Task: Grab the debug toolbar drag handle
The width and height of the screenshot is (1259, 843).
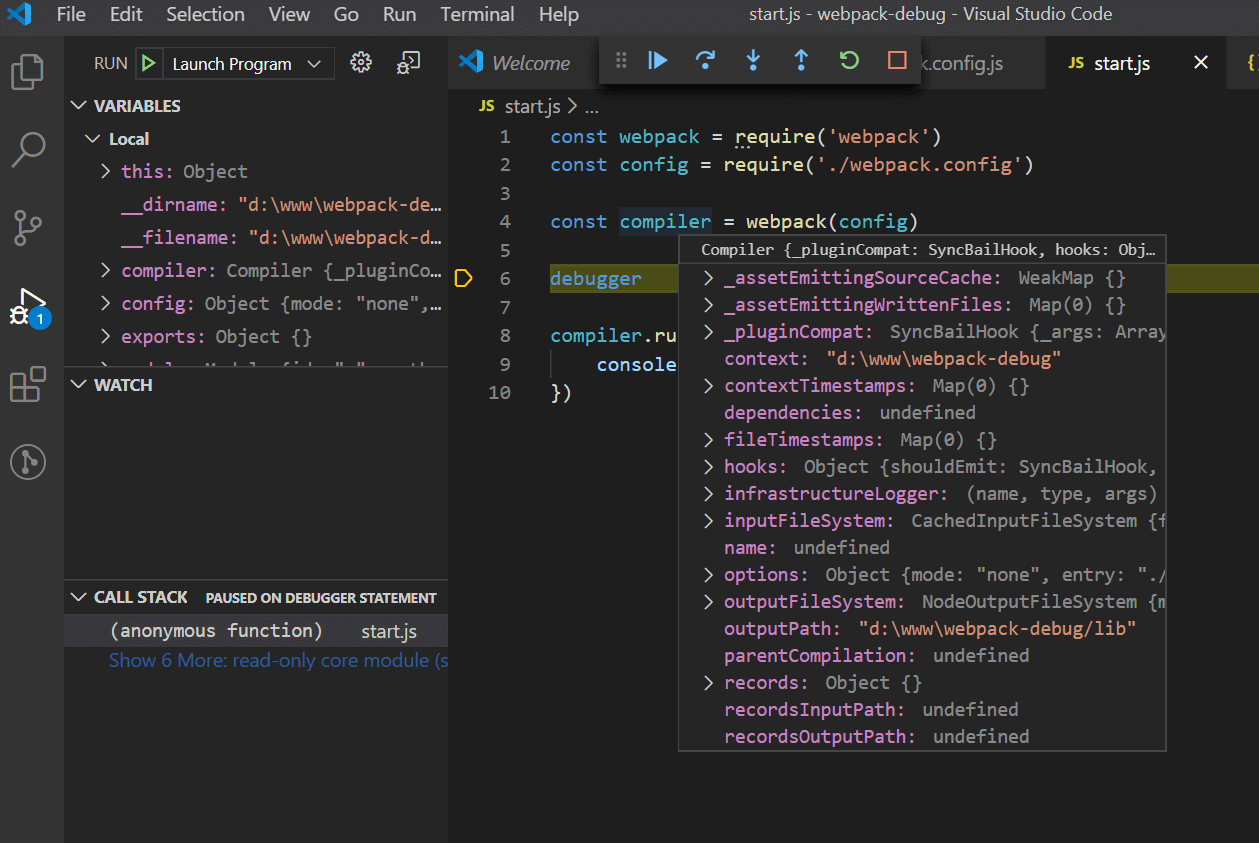Action: coord(621,61)
